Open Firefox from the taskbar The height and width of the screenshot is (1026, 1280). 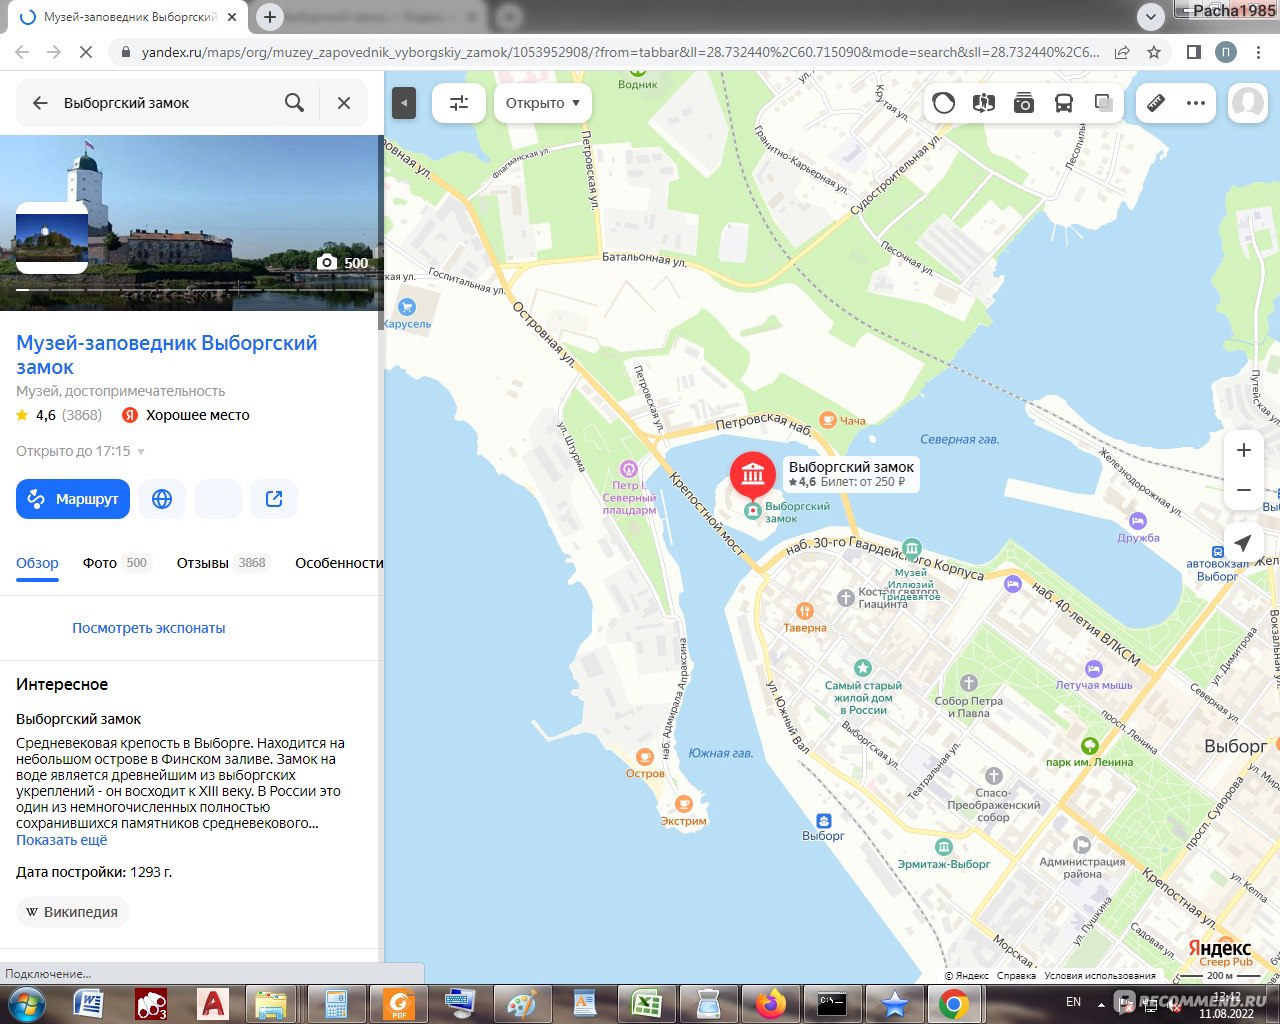pyautogui.click(x=770, y=1004)
